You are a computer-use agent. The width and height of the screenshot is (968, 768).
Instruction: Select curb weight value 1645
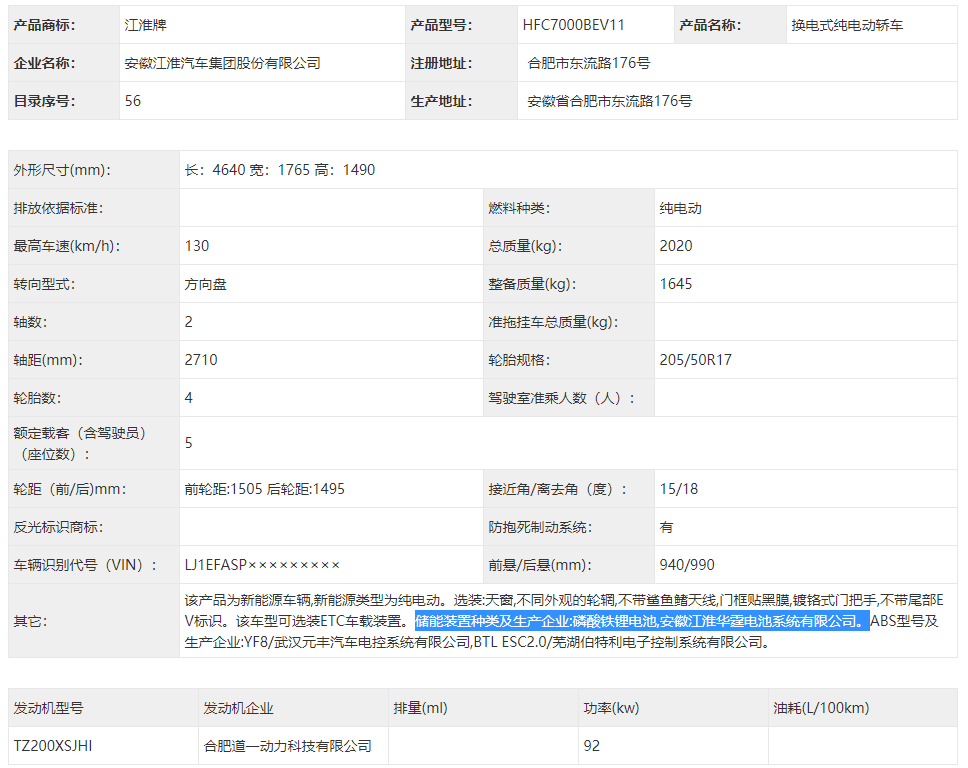click(x=676, y=284)
